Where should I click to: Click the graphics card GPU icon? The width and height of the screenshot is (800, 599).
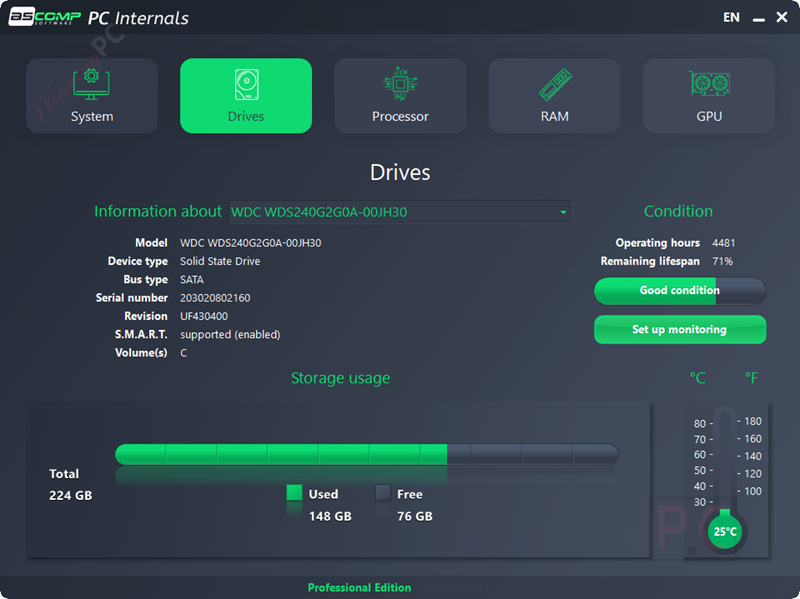(710, 84)
